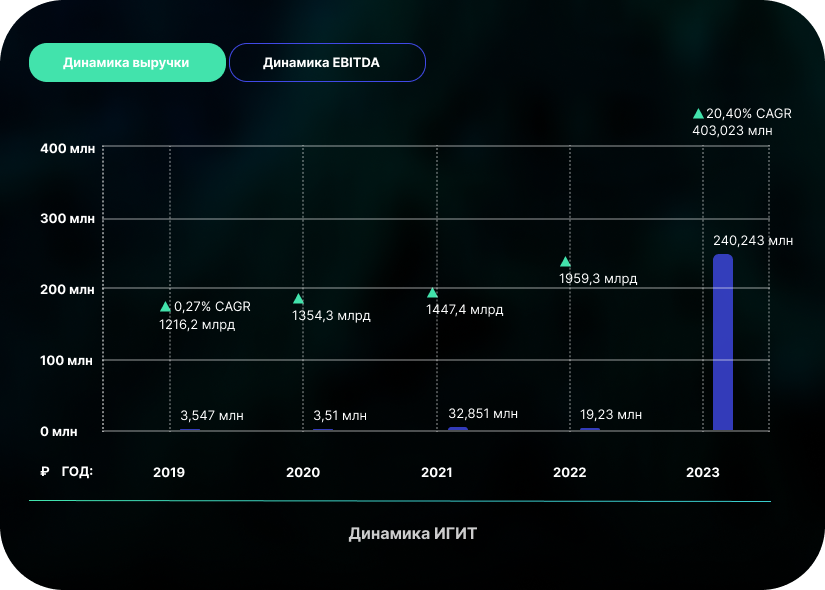Click the 2019 year label
Viewport: 825px width, 590px height.
[169, 472]
